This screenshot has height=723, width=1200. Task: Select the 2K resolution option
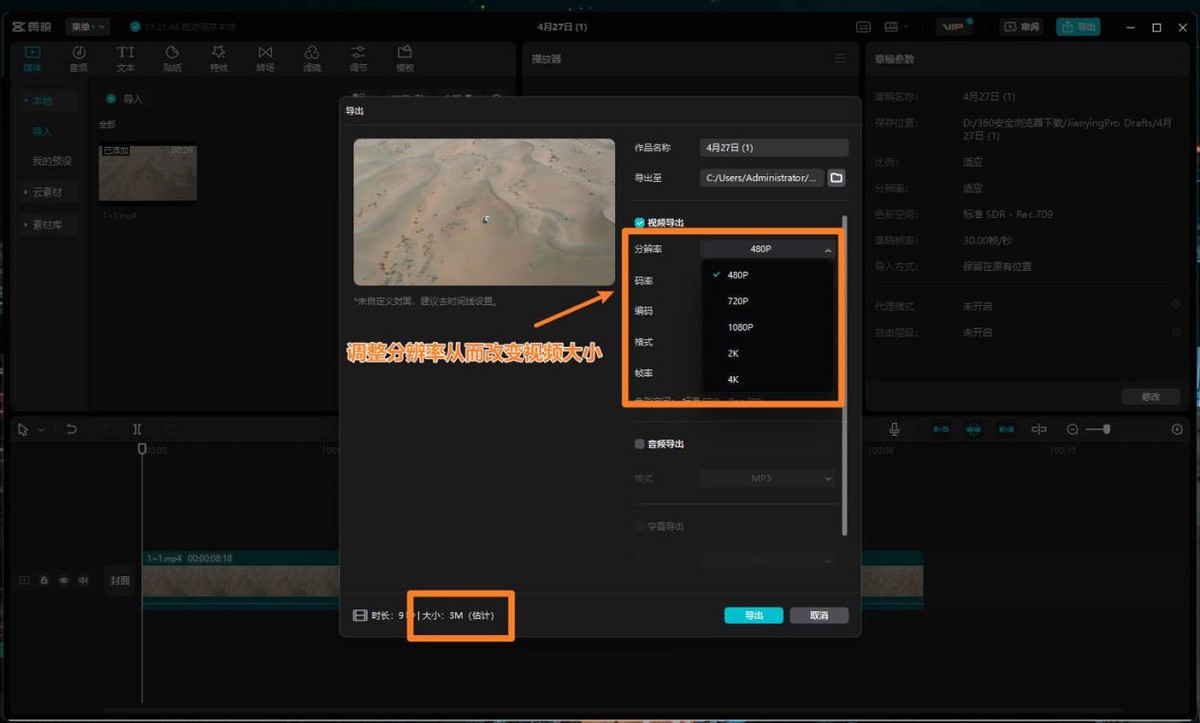click(767, 353)
